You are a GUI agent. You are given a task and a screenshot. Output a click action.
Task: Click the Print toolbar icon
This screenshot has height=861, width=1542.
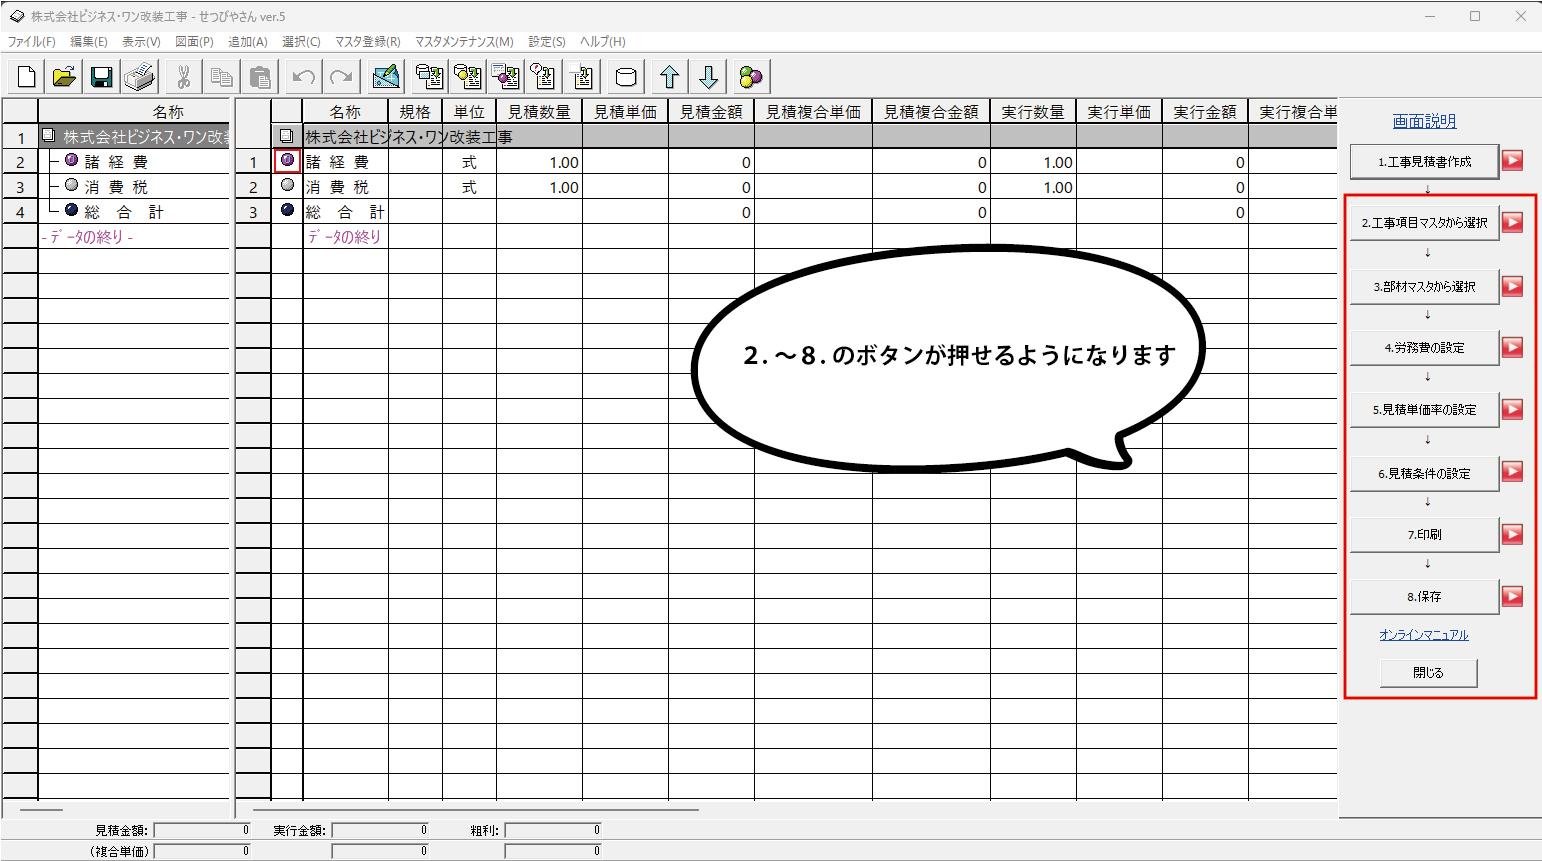pos(139,77)
